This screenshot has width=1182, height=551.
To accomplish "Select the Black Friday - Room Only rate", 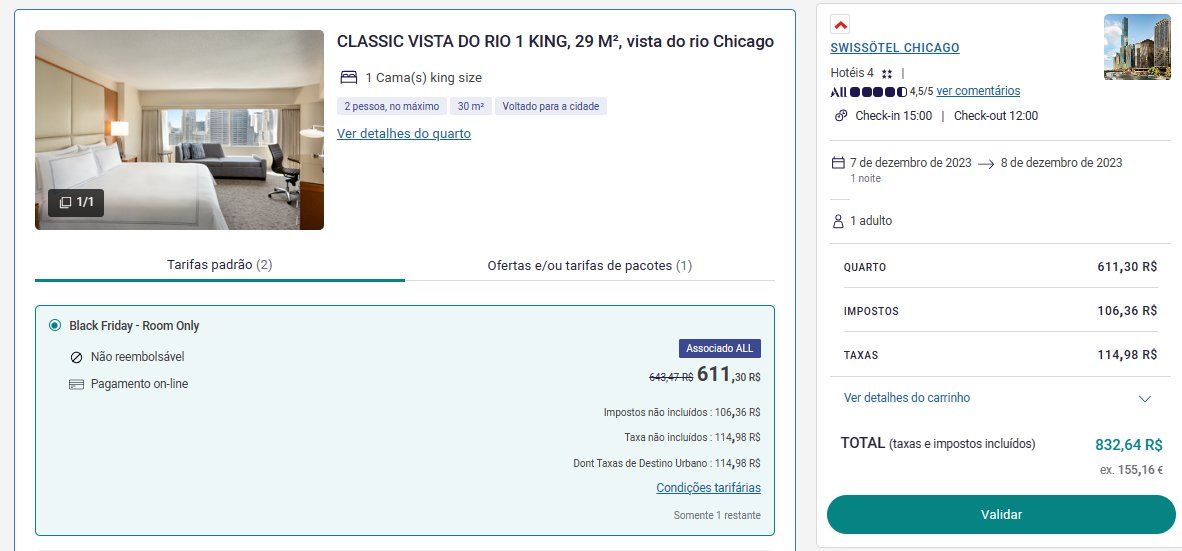I will tap(54, 326).
